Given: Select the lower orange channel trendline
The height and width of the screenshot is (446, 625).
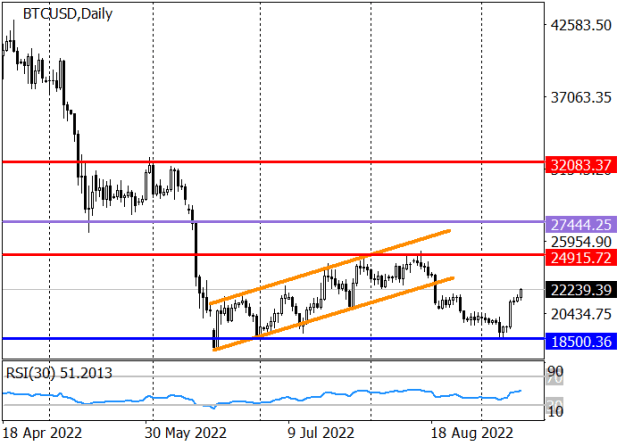Looking at the screenshot, I should pos(334,314).
